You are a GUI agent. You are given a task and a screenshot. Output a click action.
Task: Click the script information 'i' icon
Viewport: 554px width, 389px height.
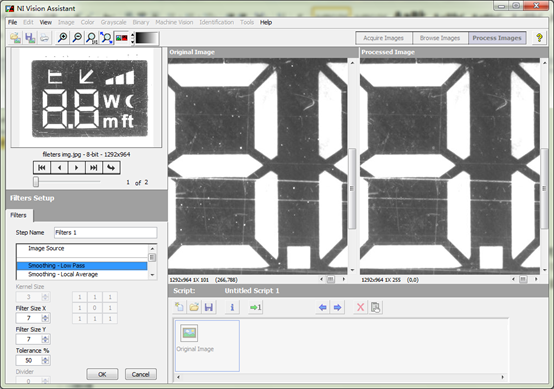pyautogui.click(x=232, y=307)
